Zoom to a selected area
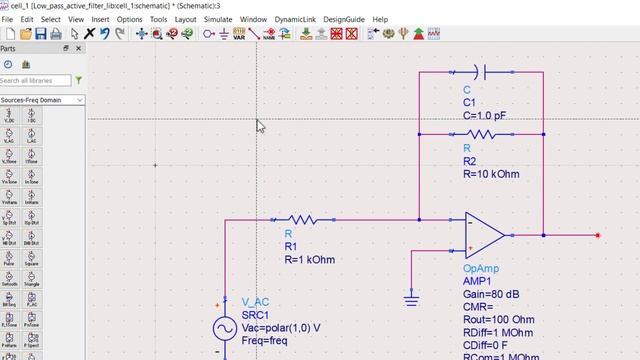This screenshot has width=640, height=360. 157,34
